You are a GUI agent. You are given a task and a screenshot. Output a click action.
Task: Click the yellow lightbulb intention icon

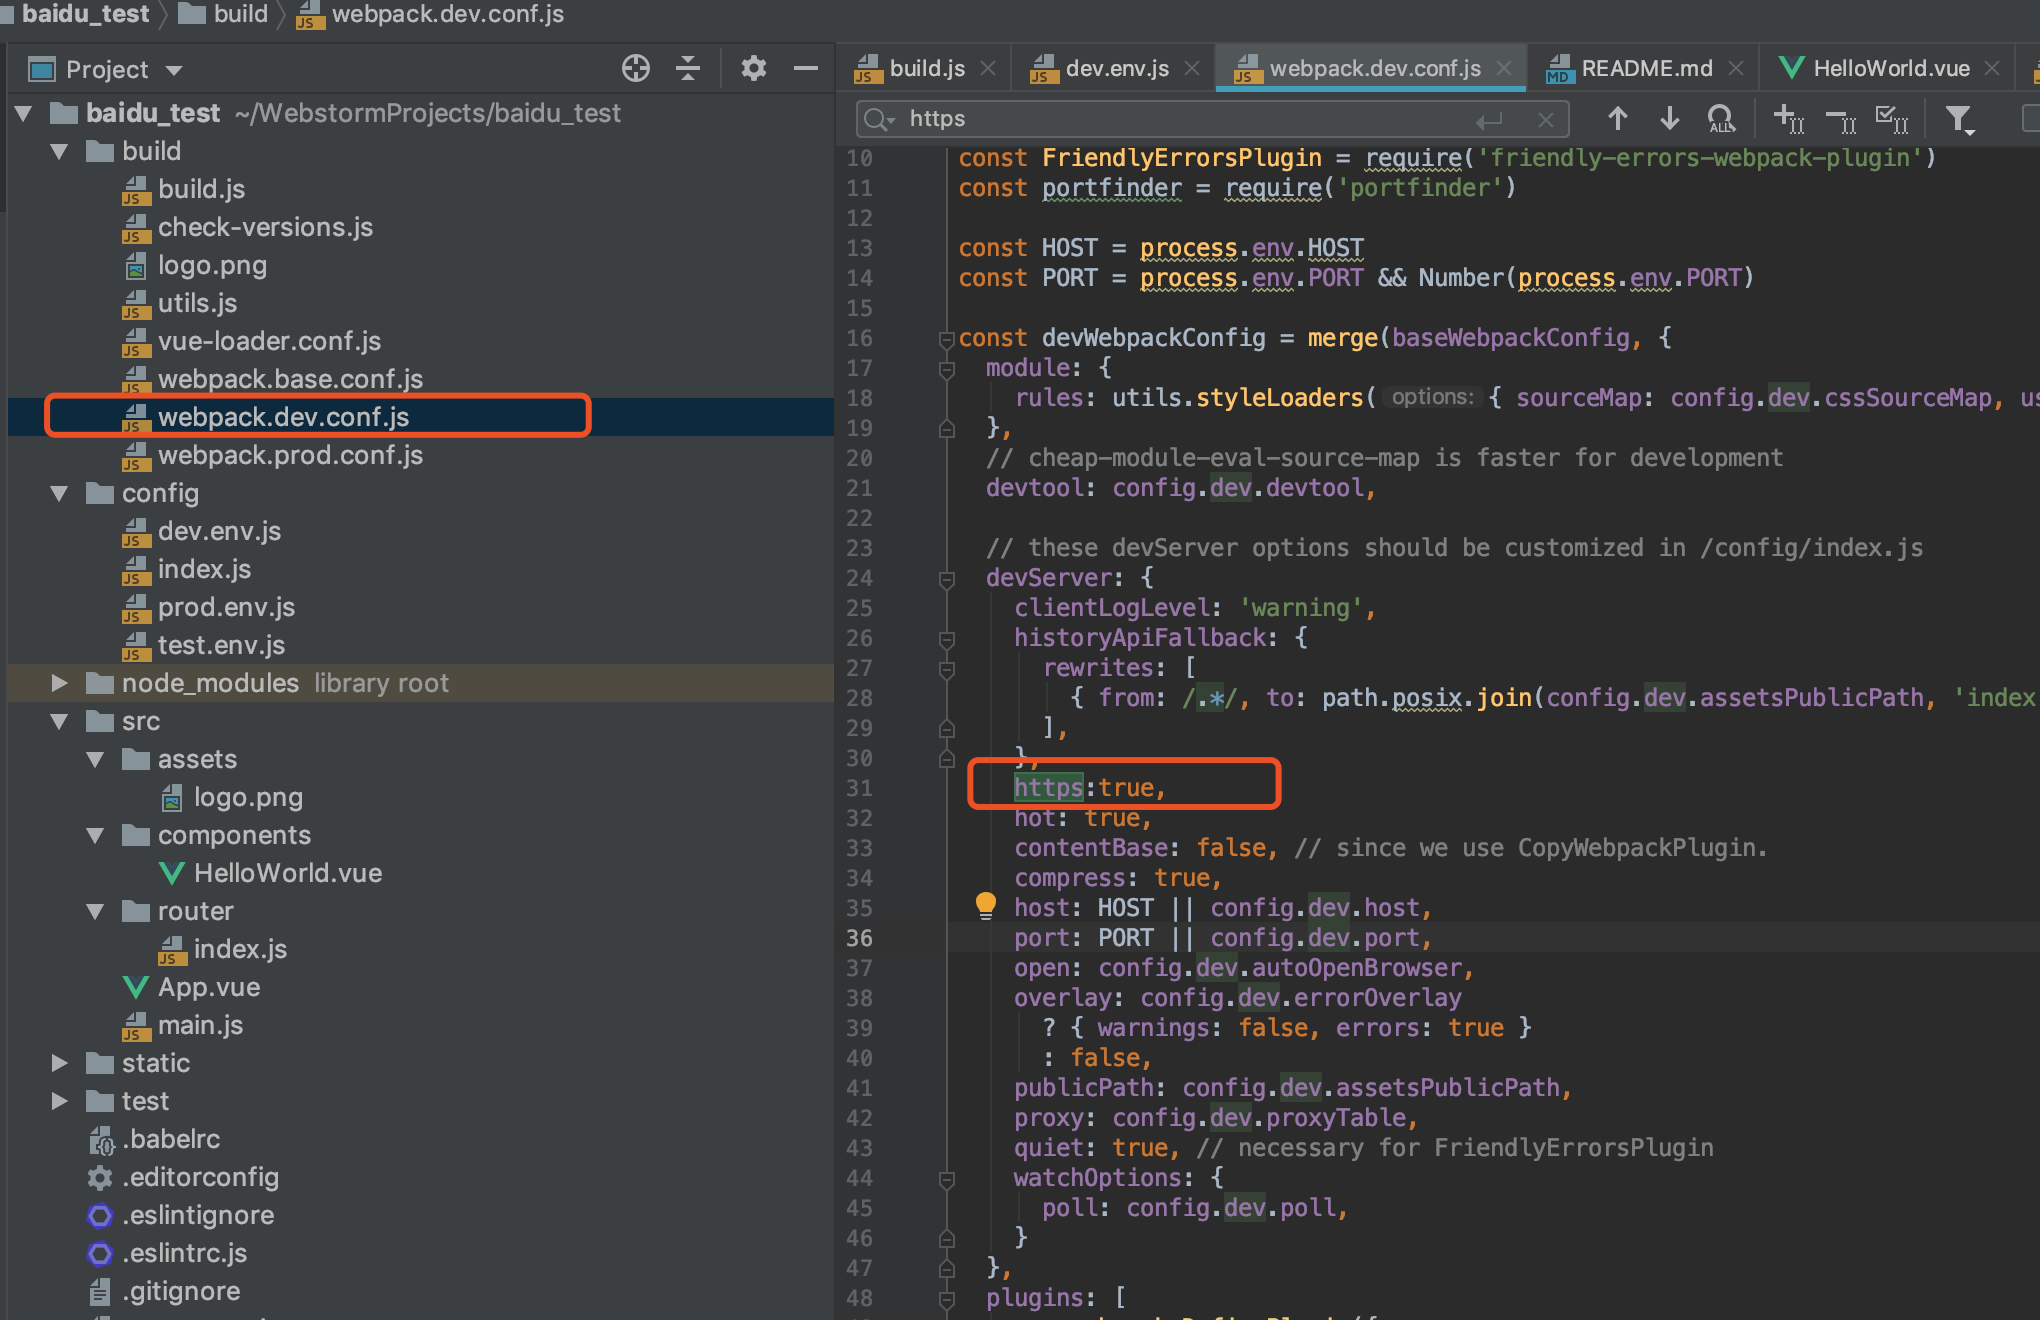(985, 904)
